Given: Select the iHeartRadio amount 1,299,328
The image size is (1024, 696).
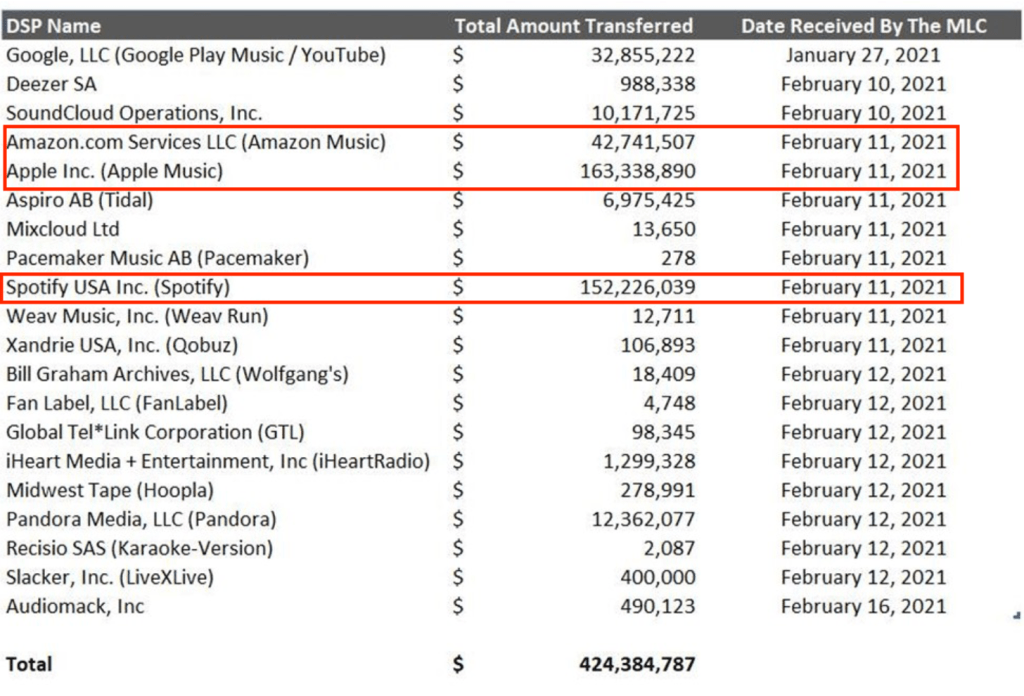Looking at the screenshot, I should coord(648,461).
